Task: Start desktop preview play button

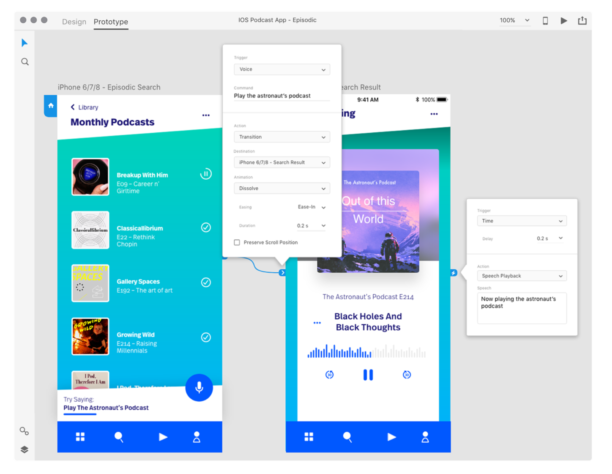Action: click(x=564, y=21)
